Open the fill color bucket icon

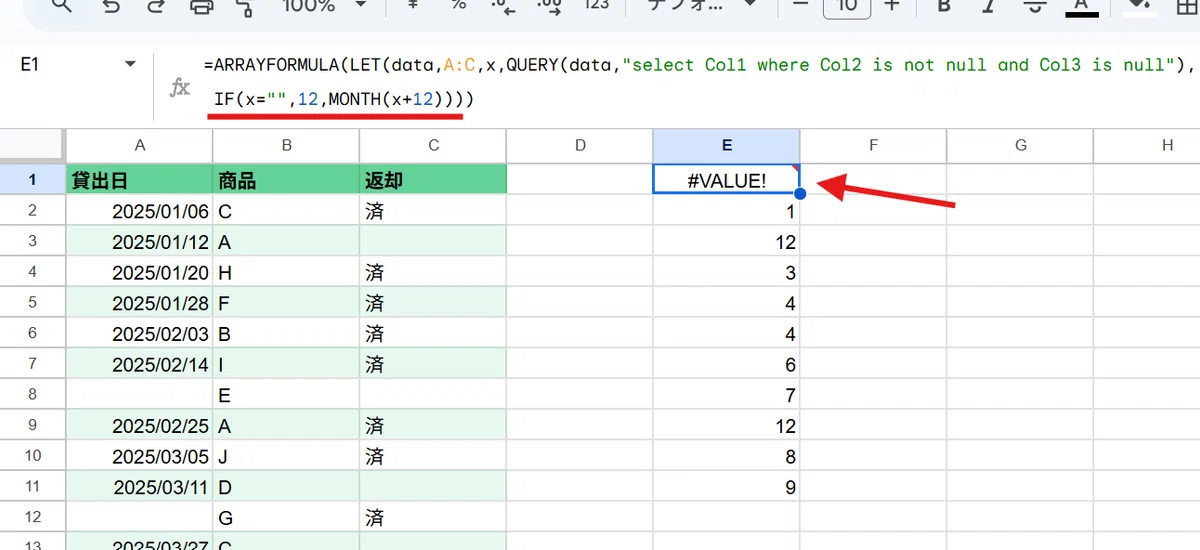click(1137, 6)
